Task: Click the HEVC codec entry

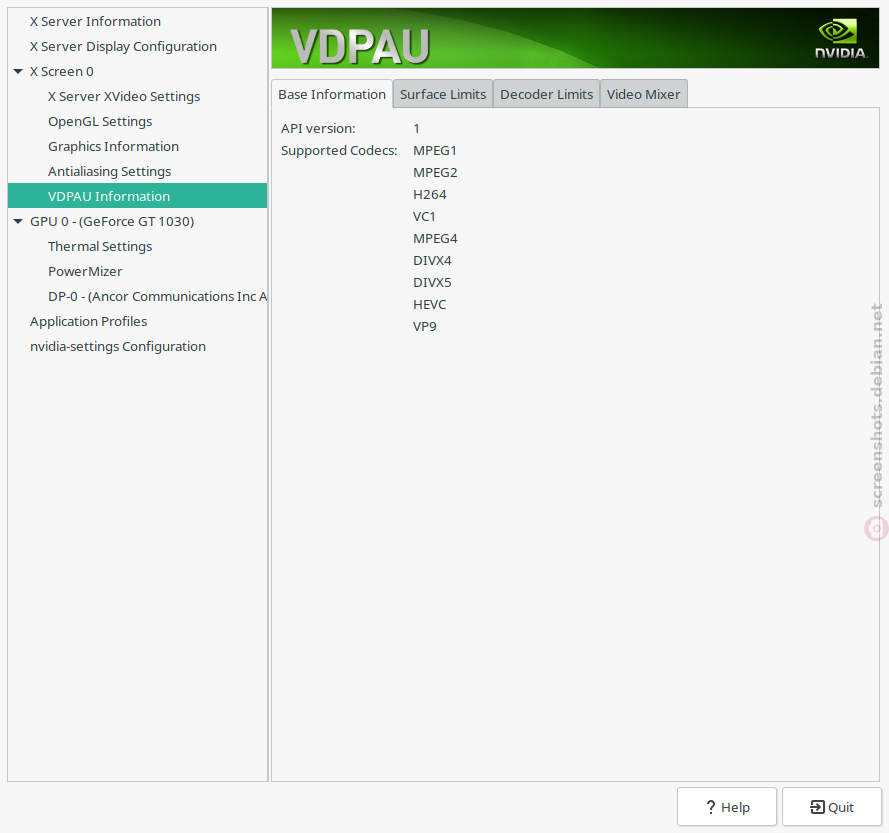Action: 429,305
